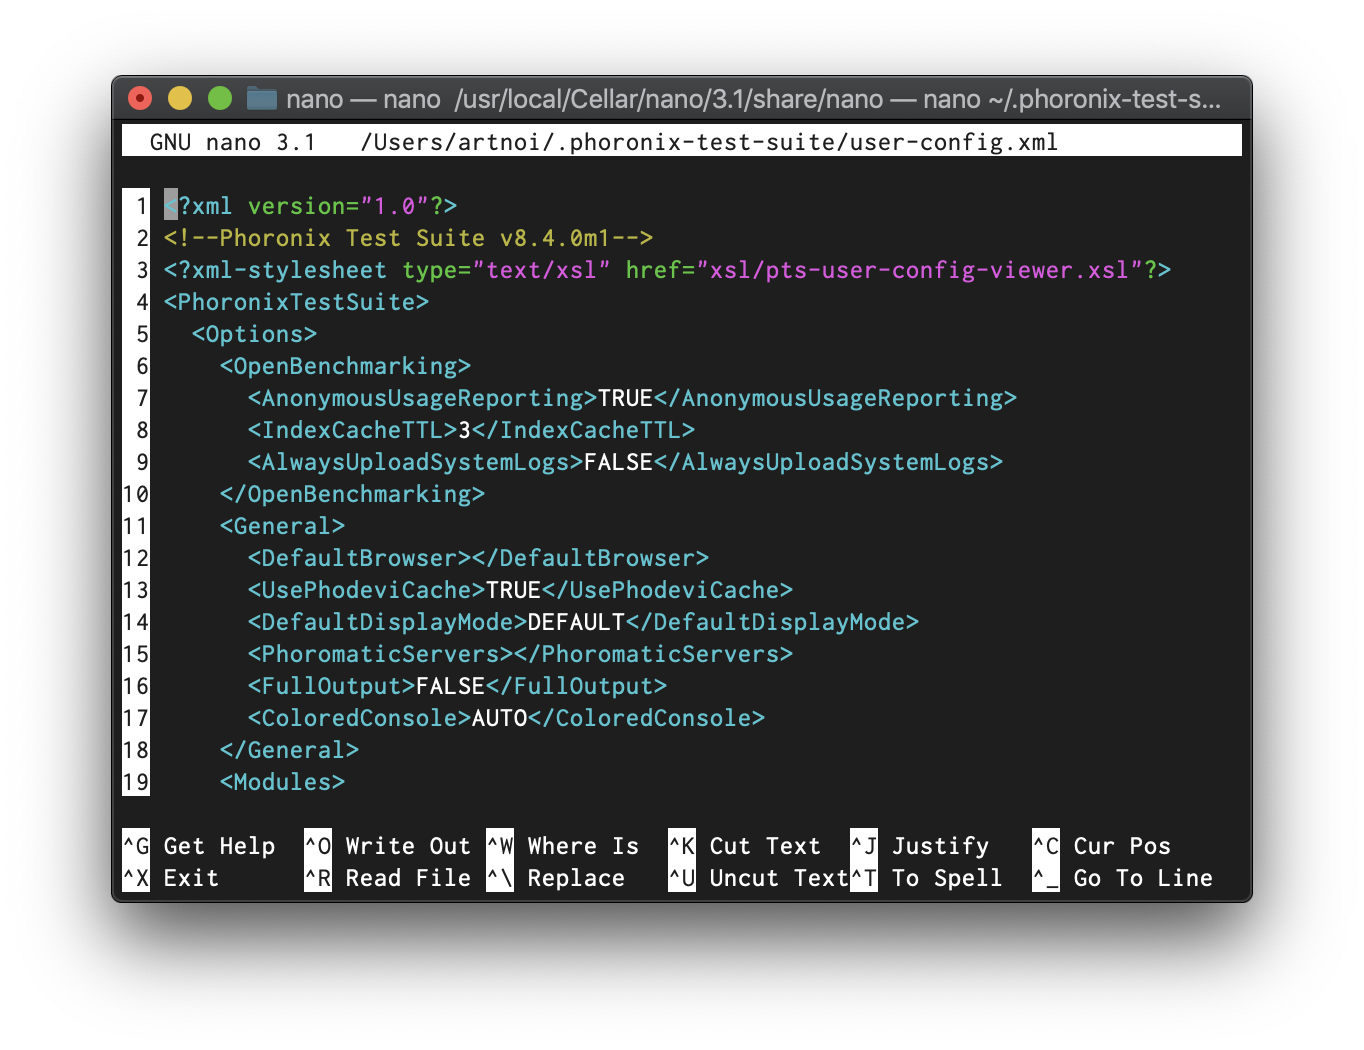Click the opening <OpenBenchmarking> tag
The width and height of the screenshot is (1364, 1050).
(346, 366)
